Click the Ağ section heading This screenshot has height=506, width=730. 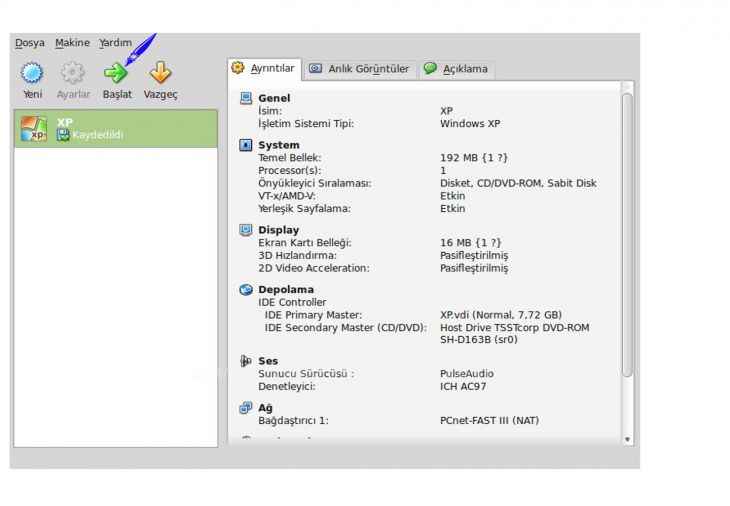point(265,408)
